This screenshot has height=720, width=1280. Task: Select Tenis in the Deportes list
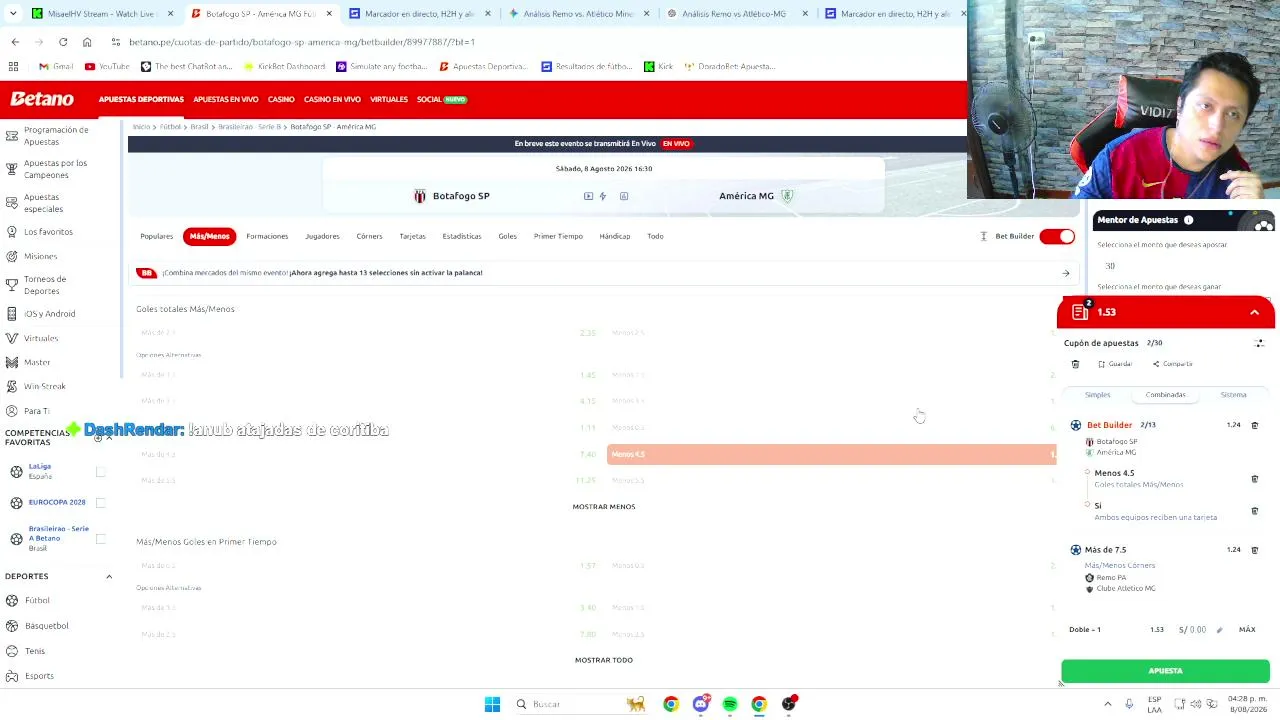pyautogui.click(x=35, y=651)
